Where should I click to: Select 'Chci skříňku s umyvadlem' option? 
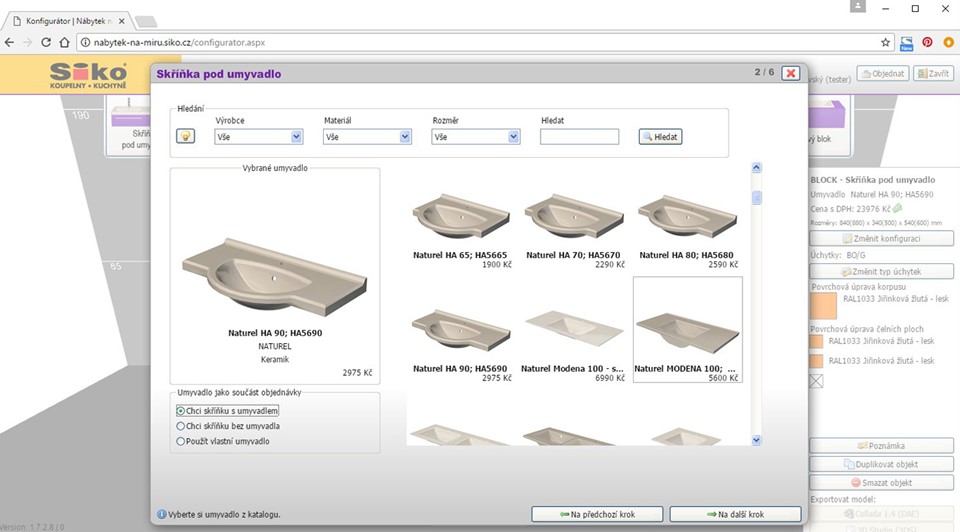tap(181, 411)
